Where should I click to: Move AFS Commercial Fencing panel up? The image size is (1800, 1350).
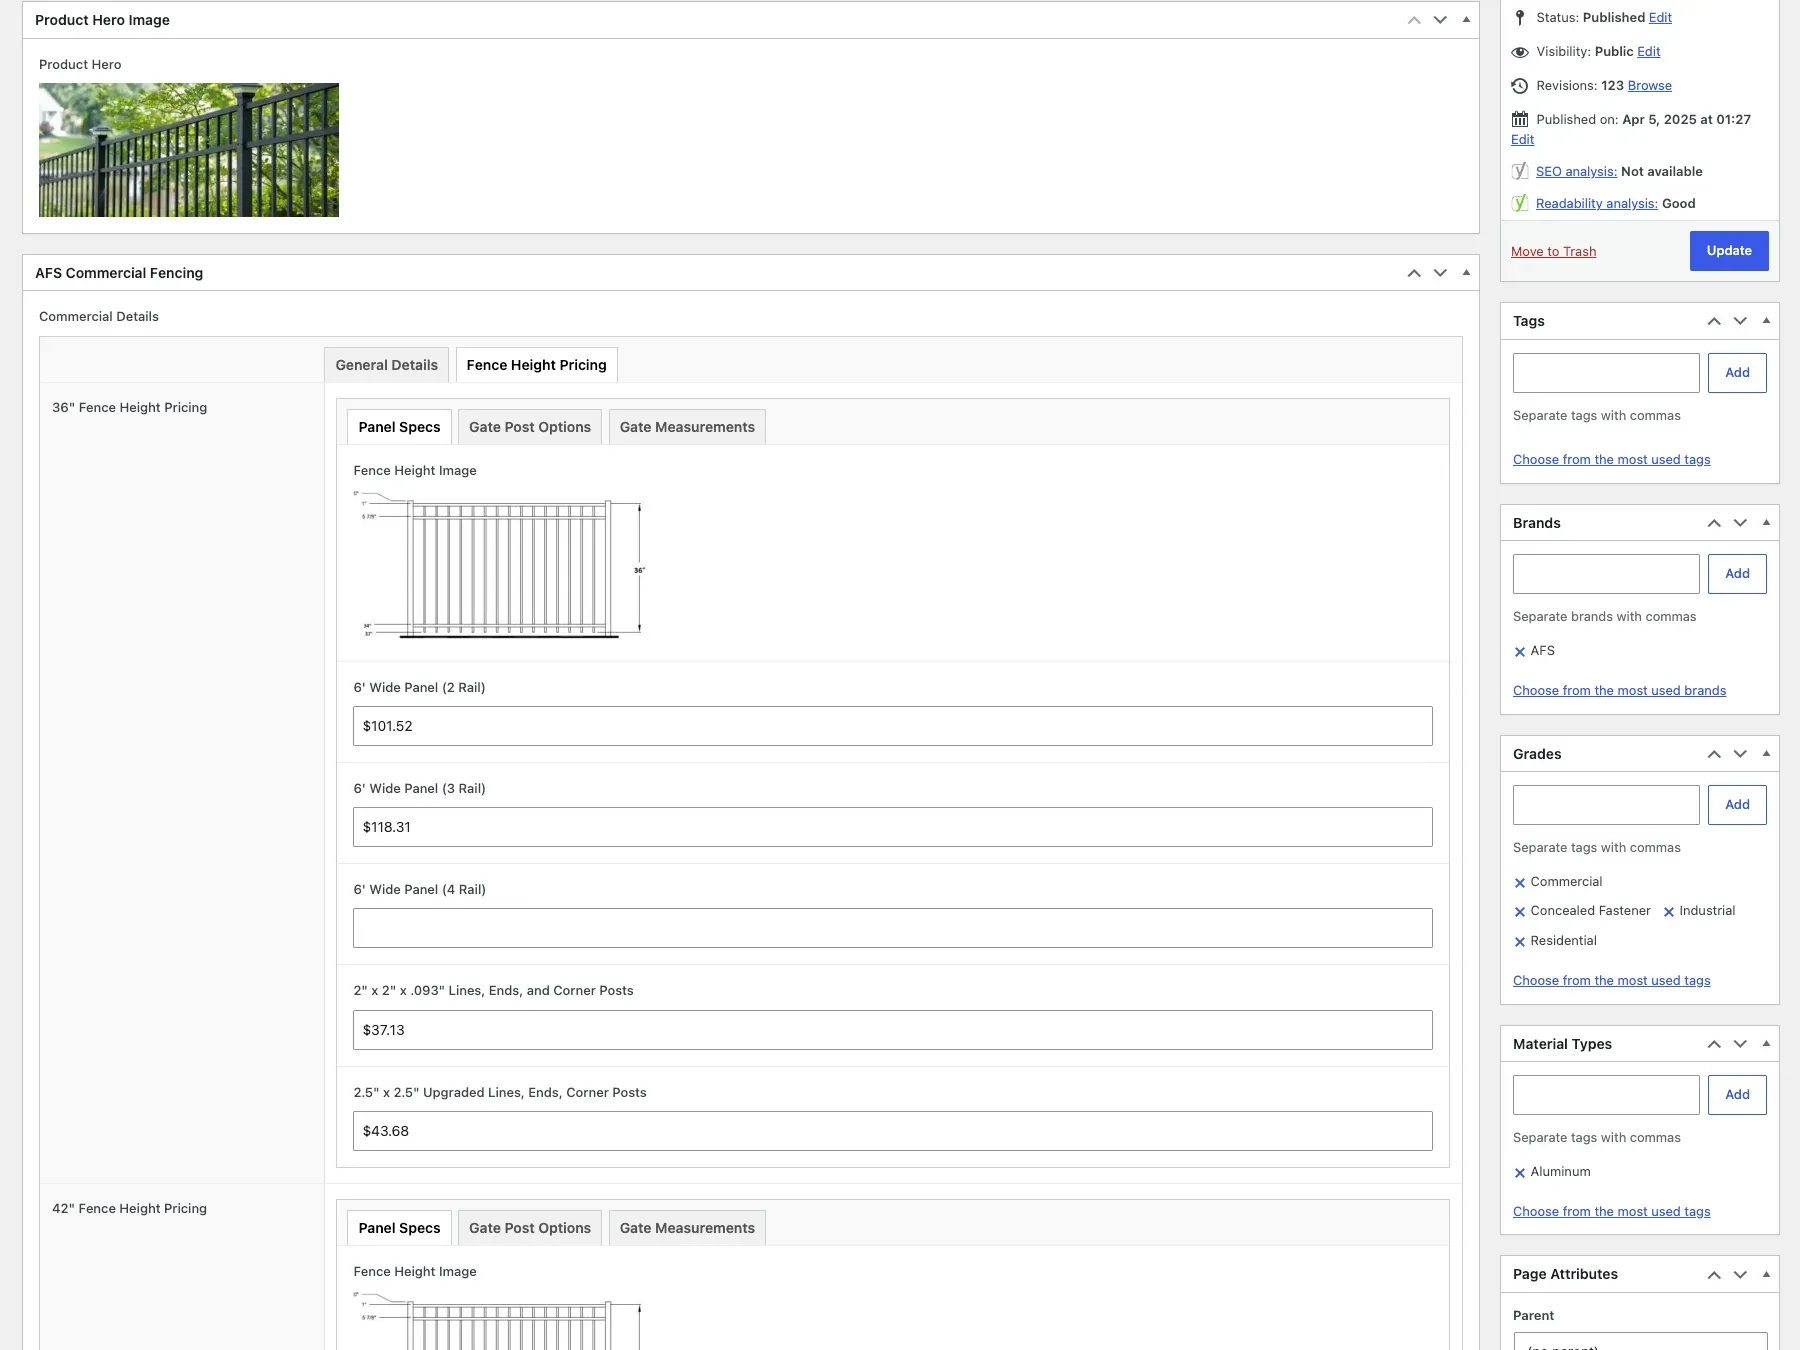point(1414,273)
